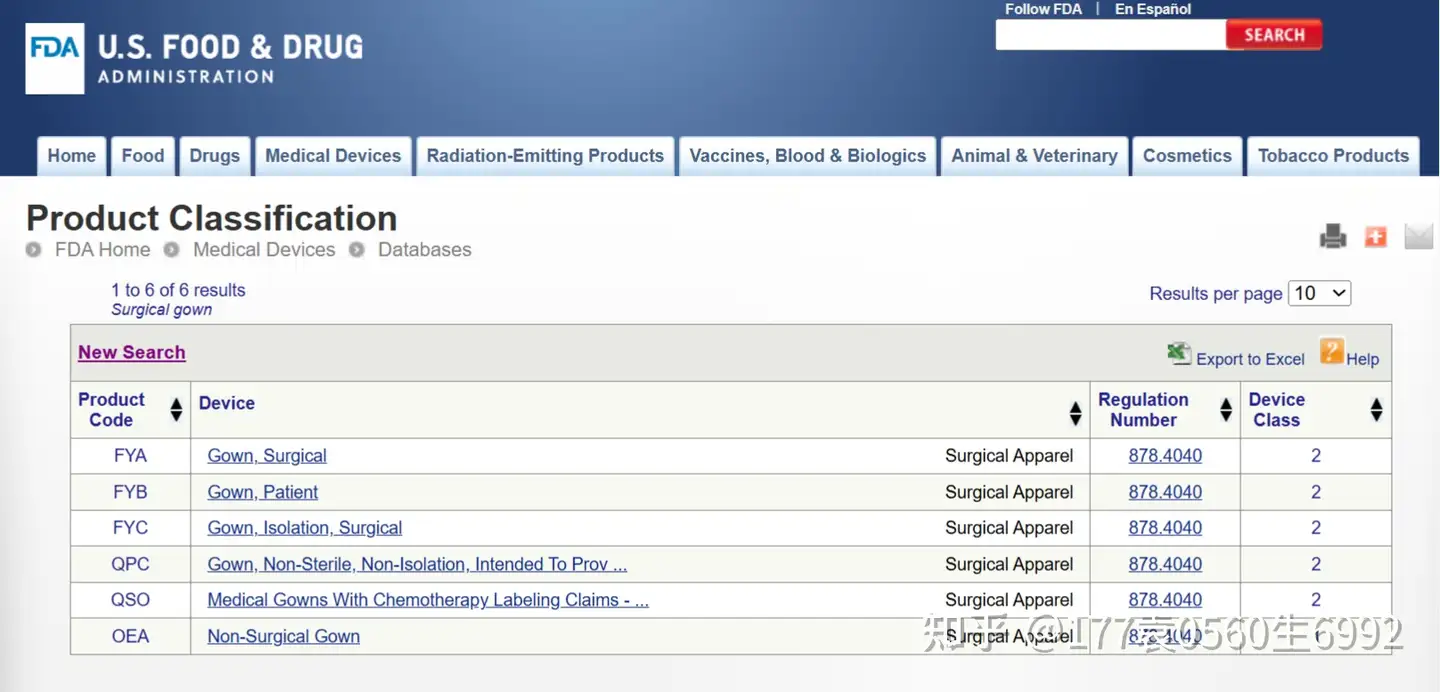
Task: Switch to Animal & Veterinary tab
Action: (1034, 156)
